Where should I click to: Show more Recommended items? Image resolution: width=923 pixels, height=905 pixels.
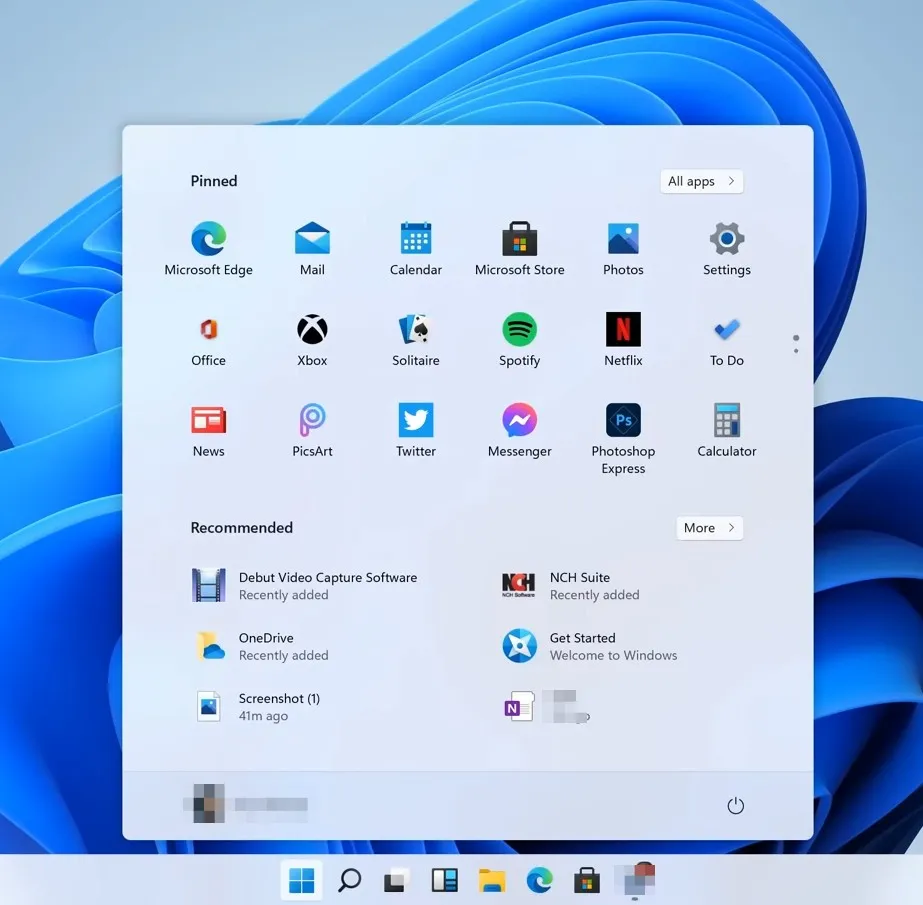point(709,527)
